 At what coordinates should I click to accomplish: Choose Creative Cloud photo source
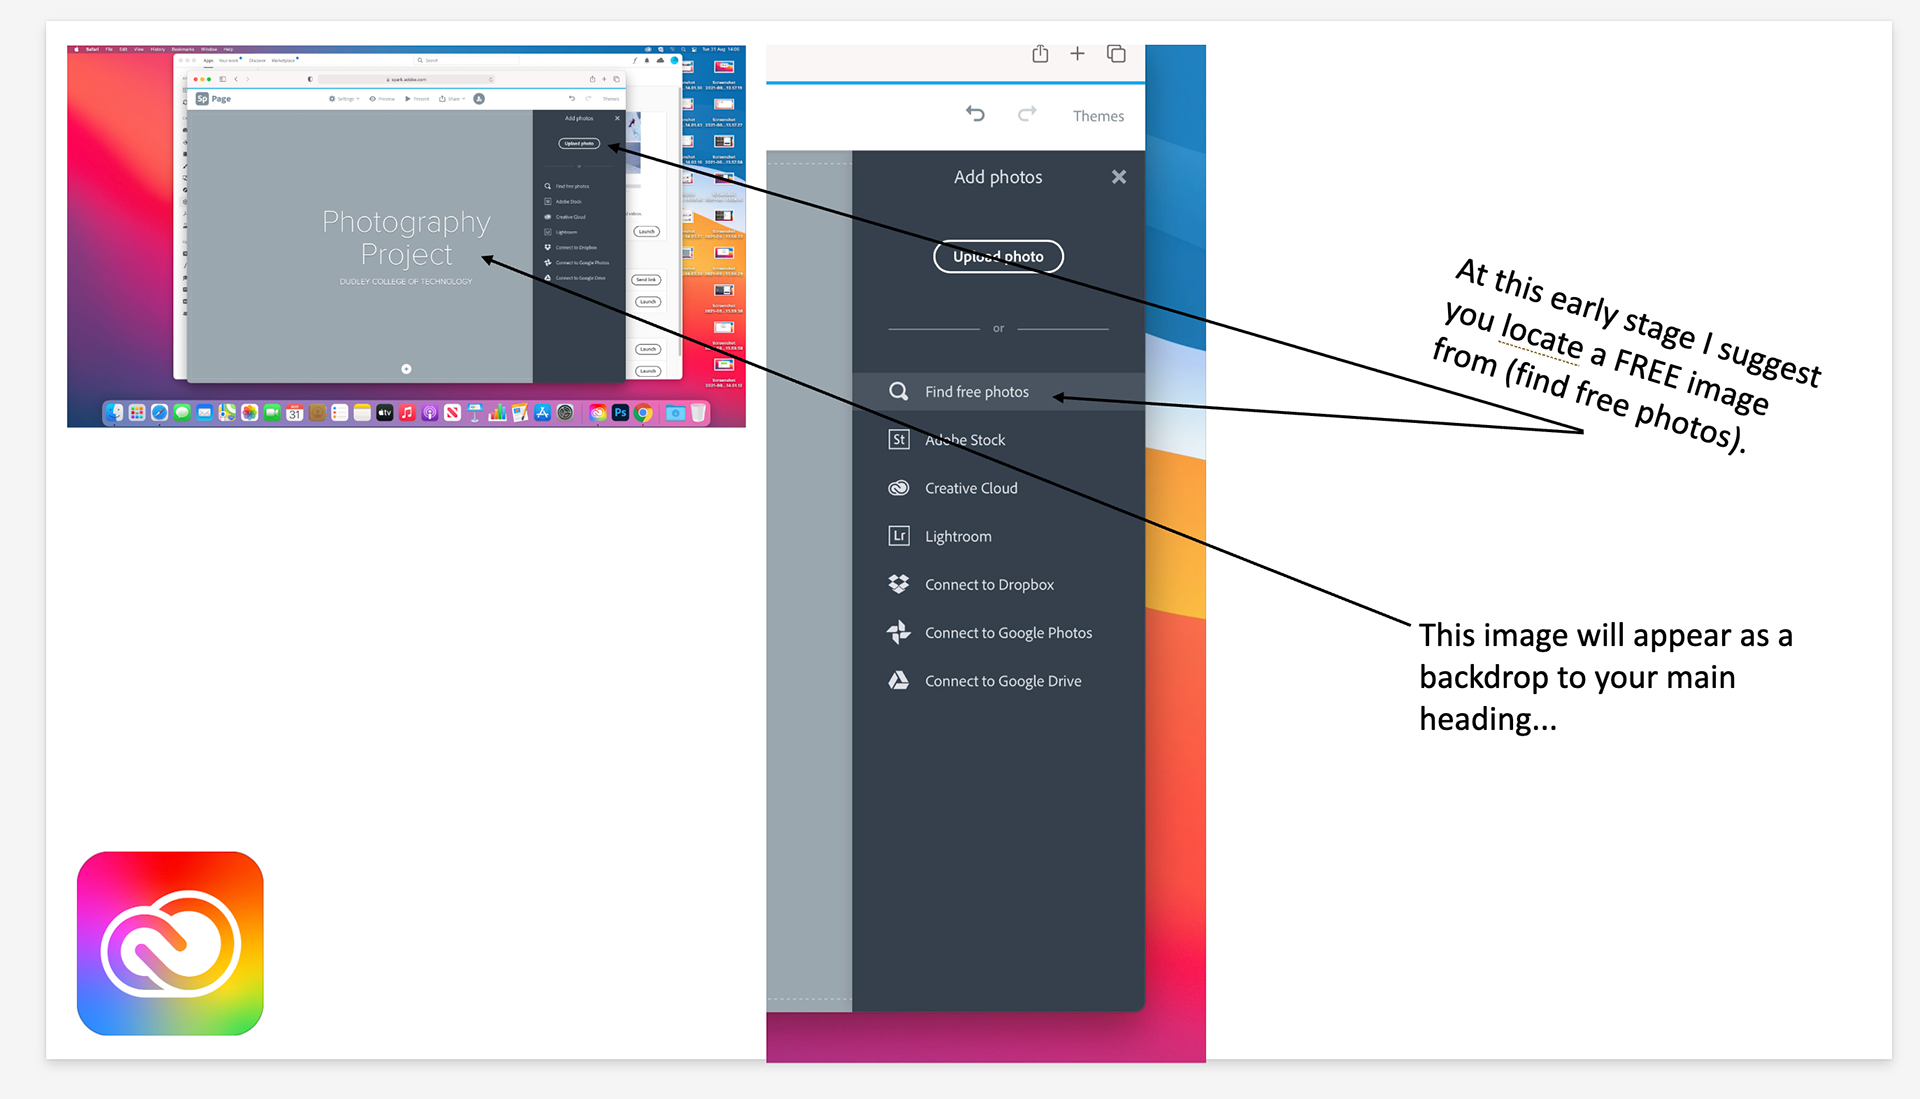(970, 488)
